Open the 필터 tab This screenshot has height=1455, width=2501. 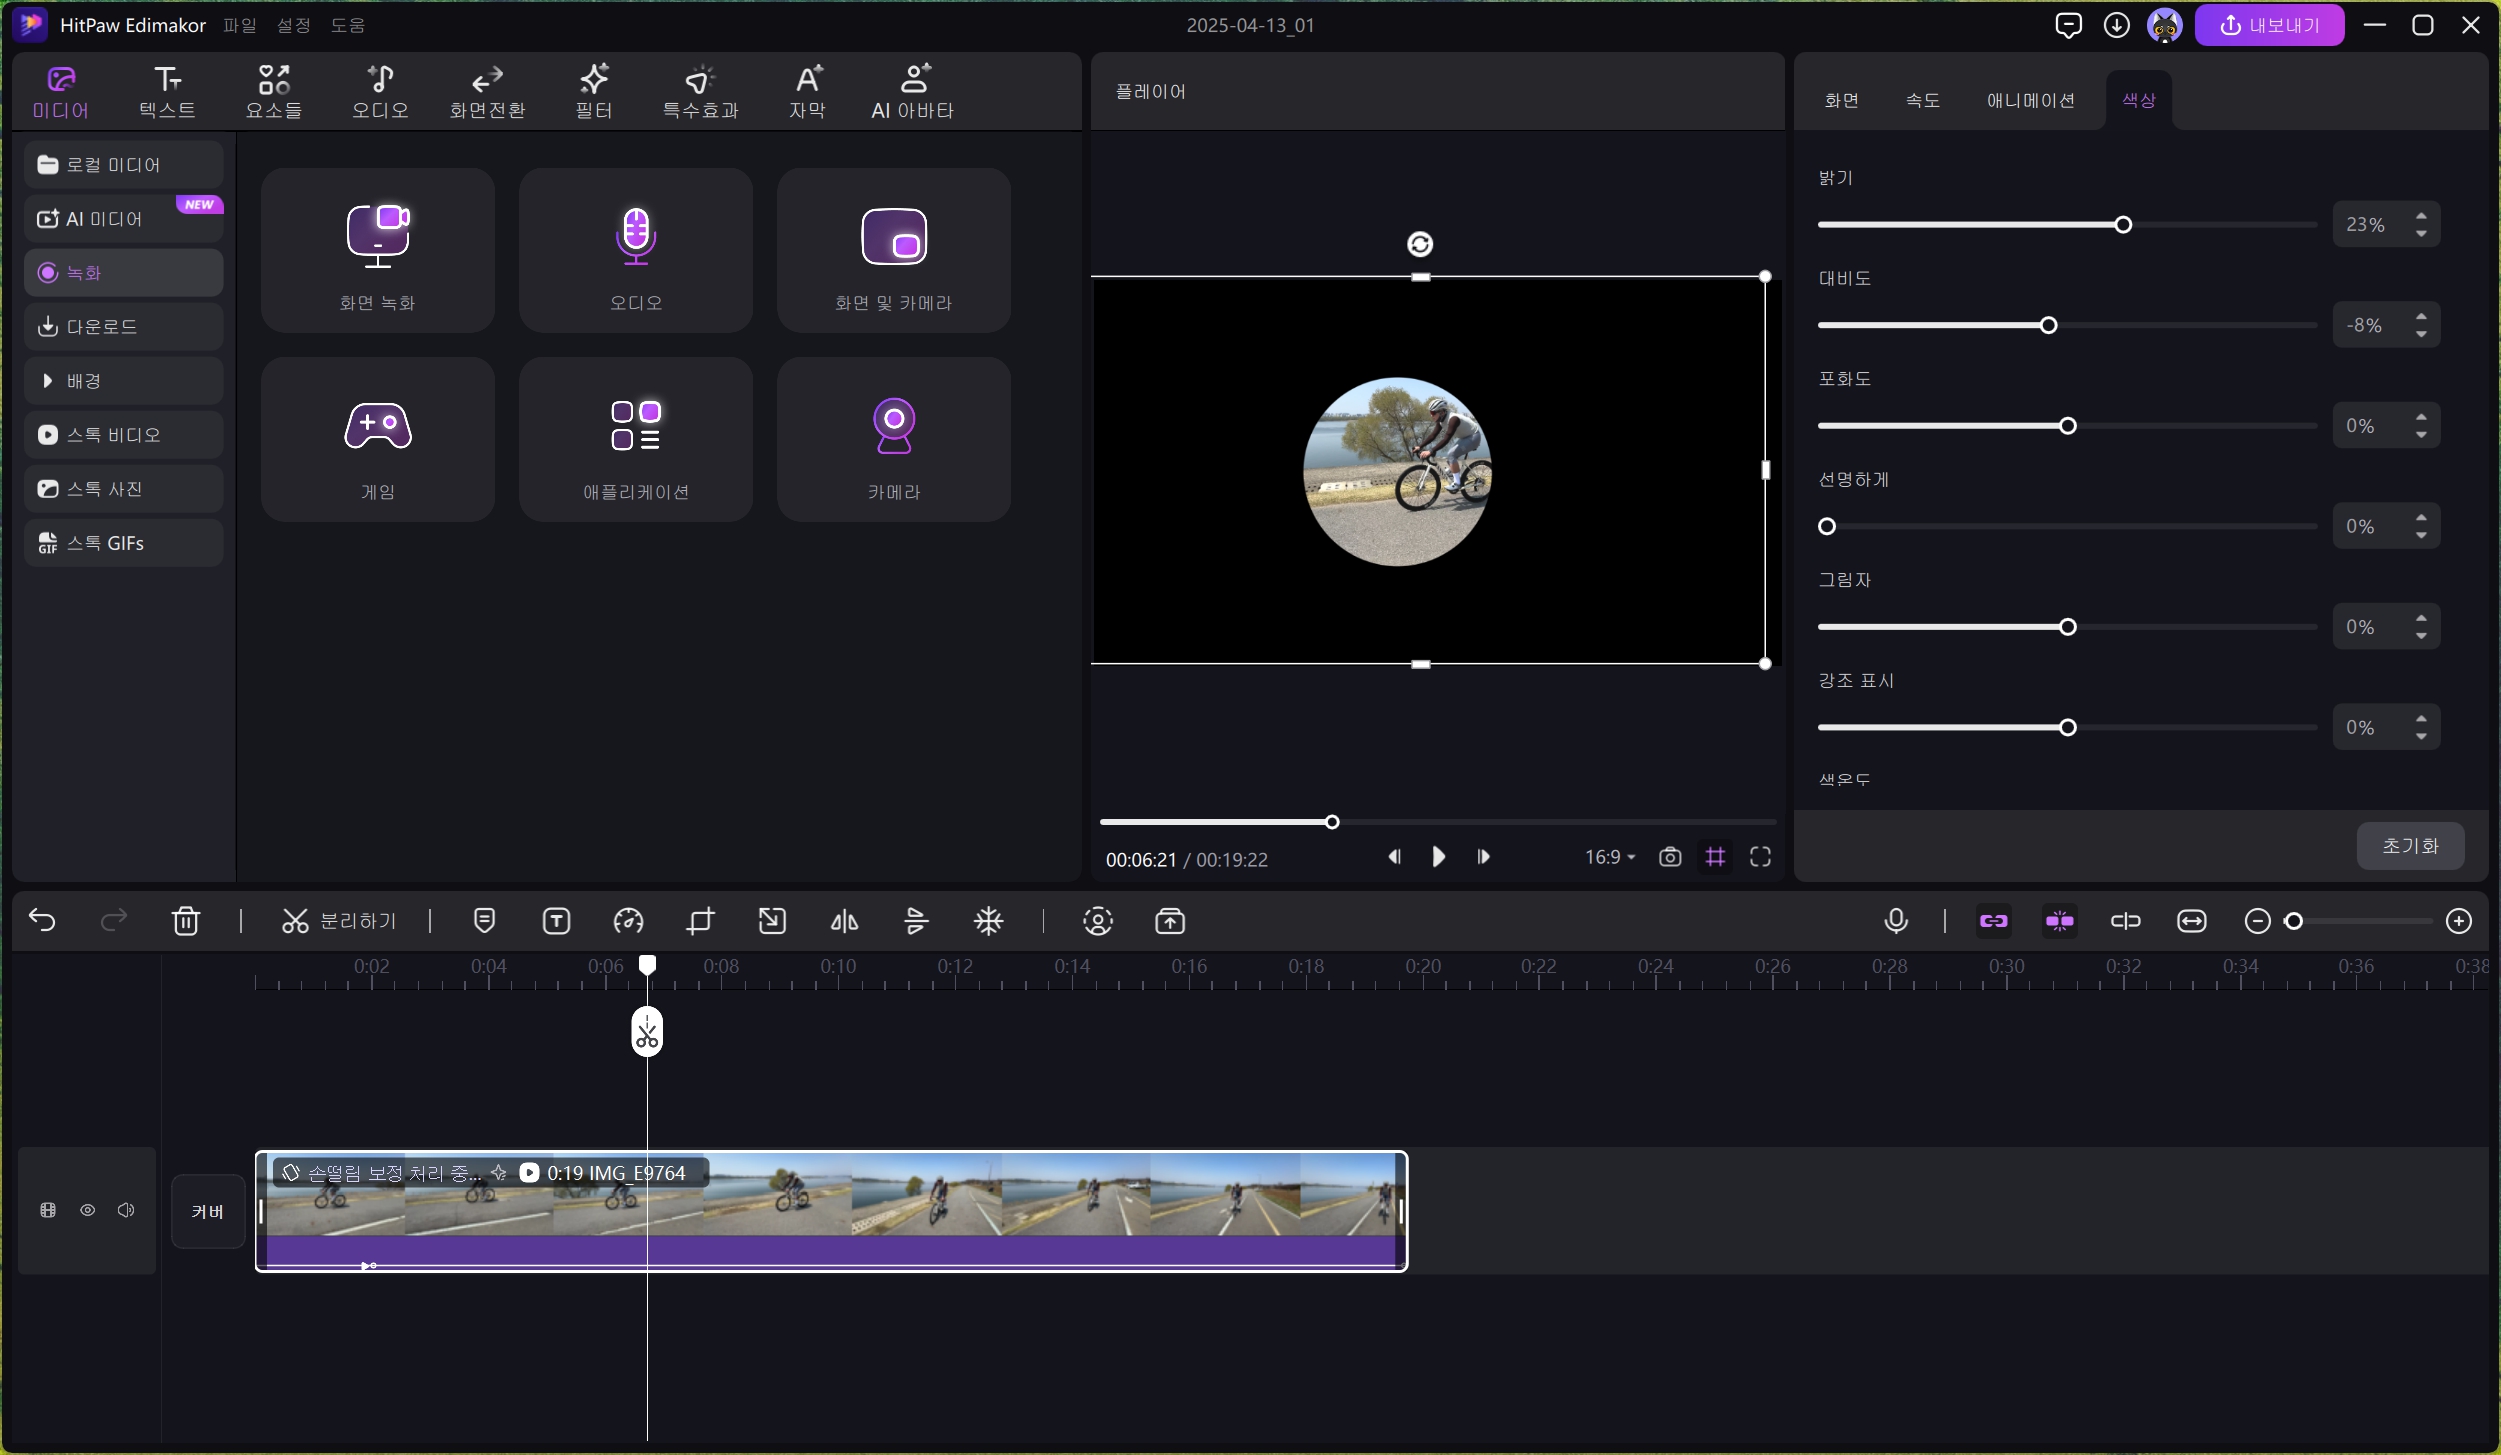pyautogui.click(x=594, y=91)
